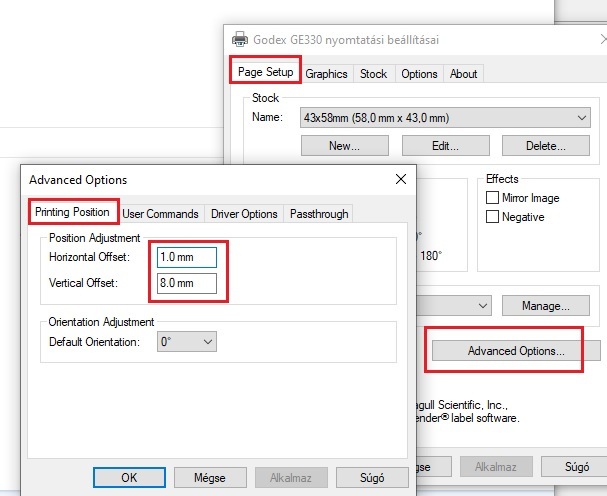Screen dimensions: 607x496
Task: Click the printer icon in Godex title bar
Action: [240, 39]
